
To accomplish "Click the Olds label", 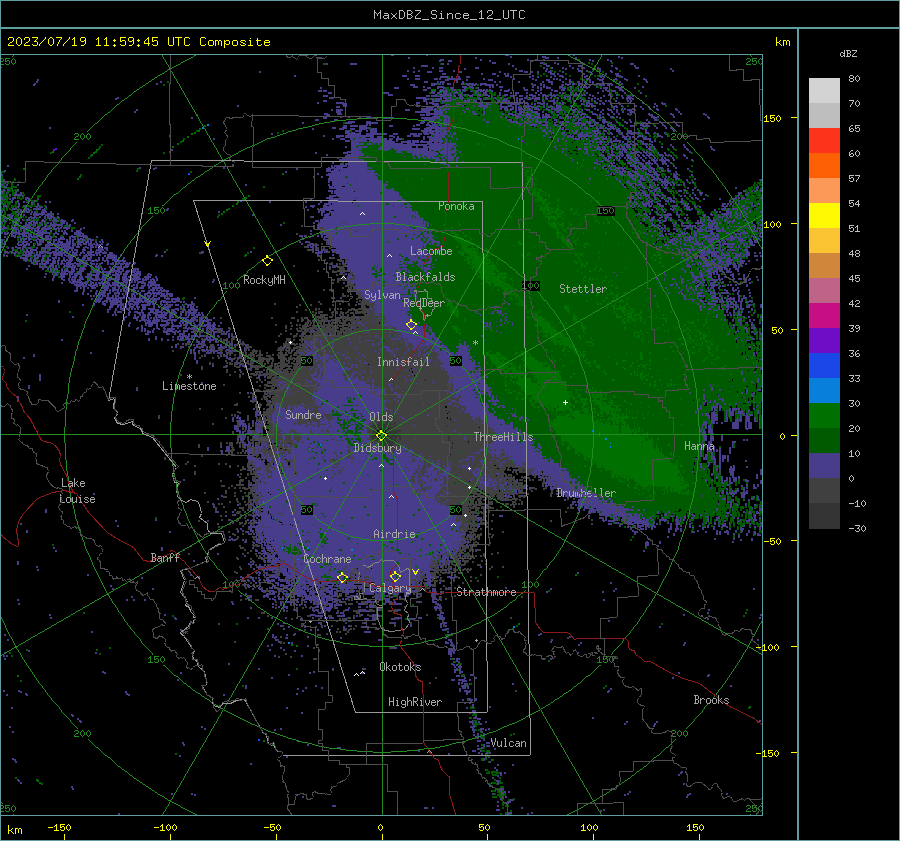I will point(381,417).
